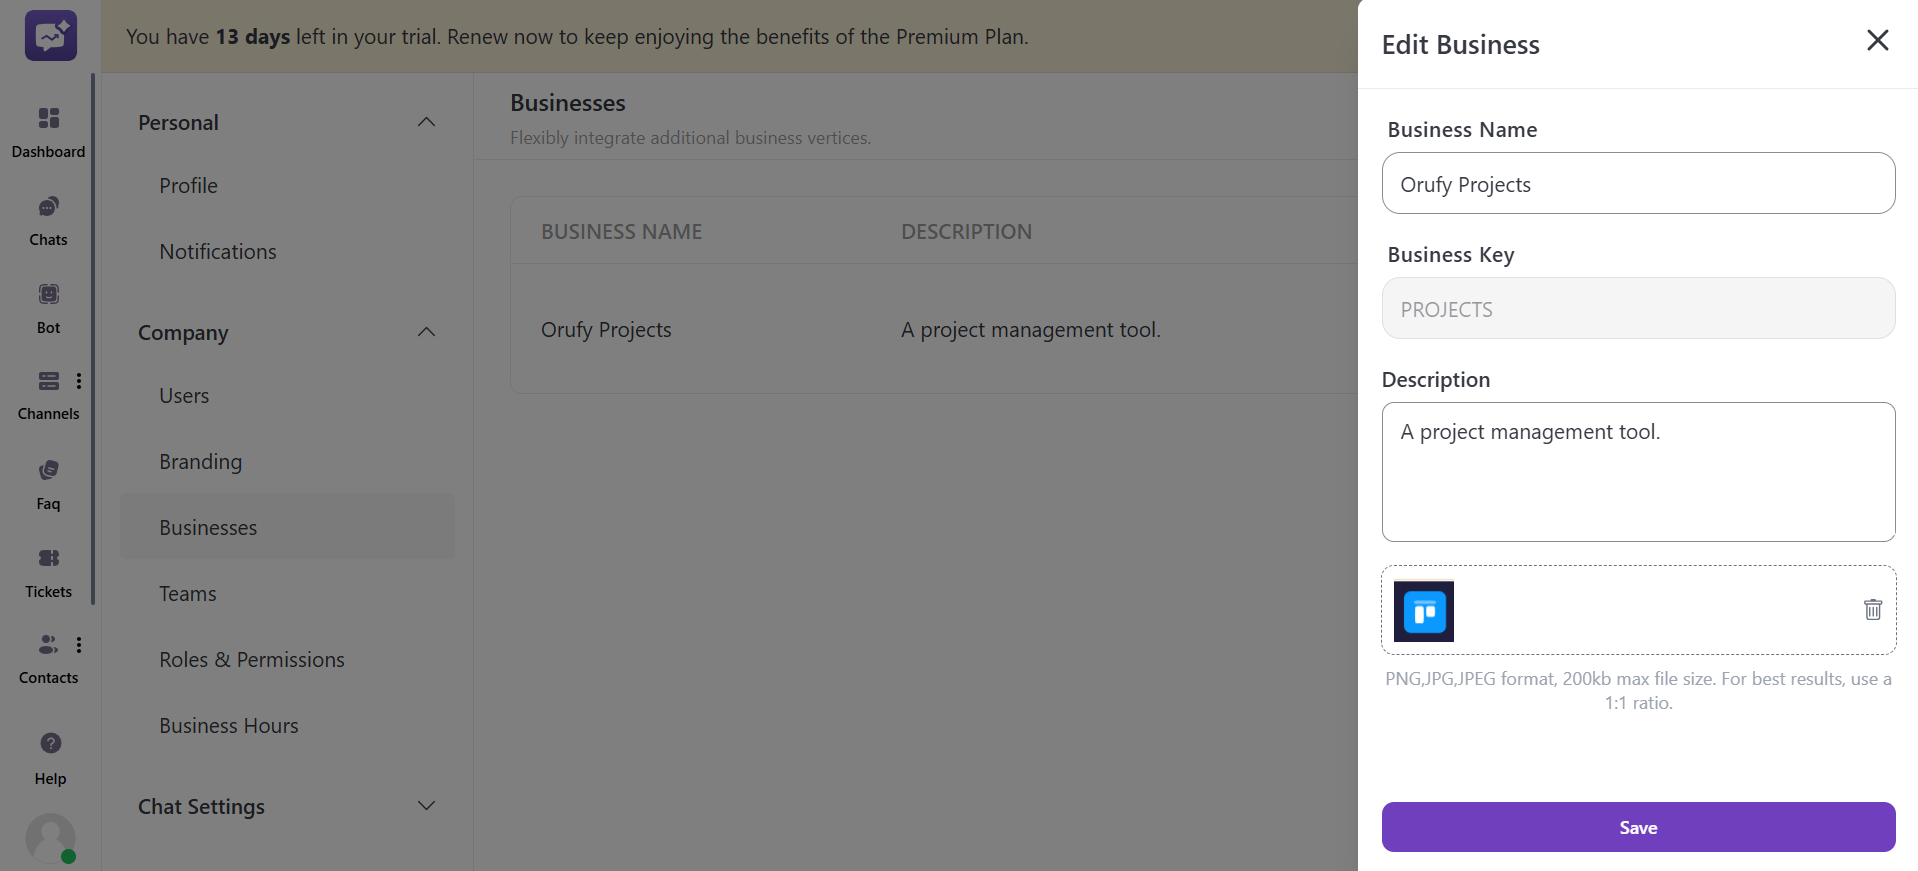Open the Faq sidebar icon

pyautogui.click(x=48, y=470)
